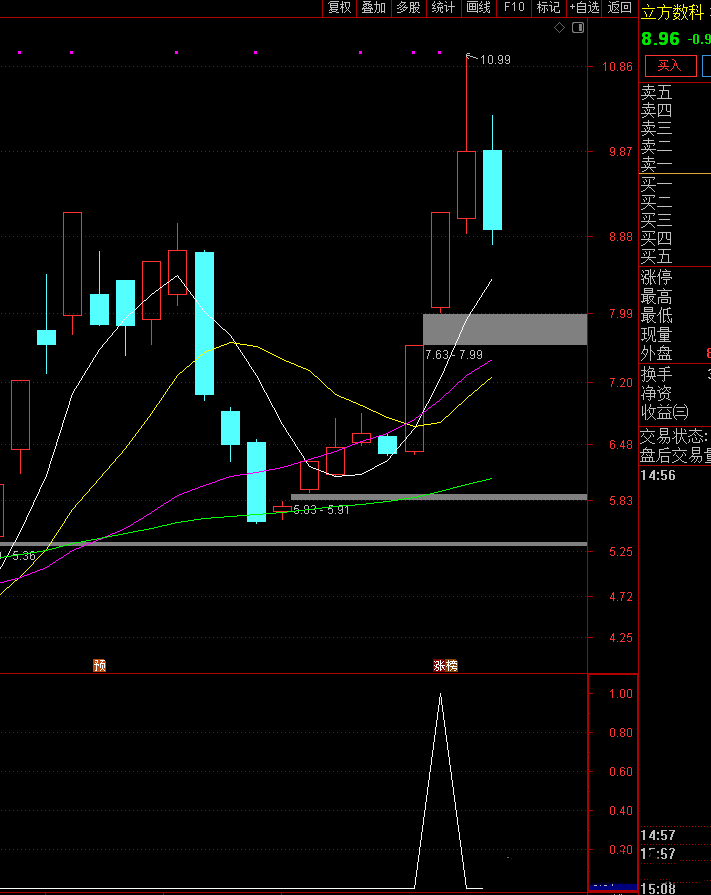
Task: Open F10 company information
Action: (513, 8)
